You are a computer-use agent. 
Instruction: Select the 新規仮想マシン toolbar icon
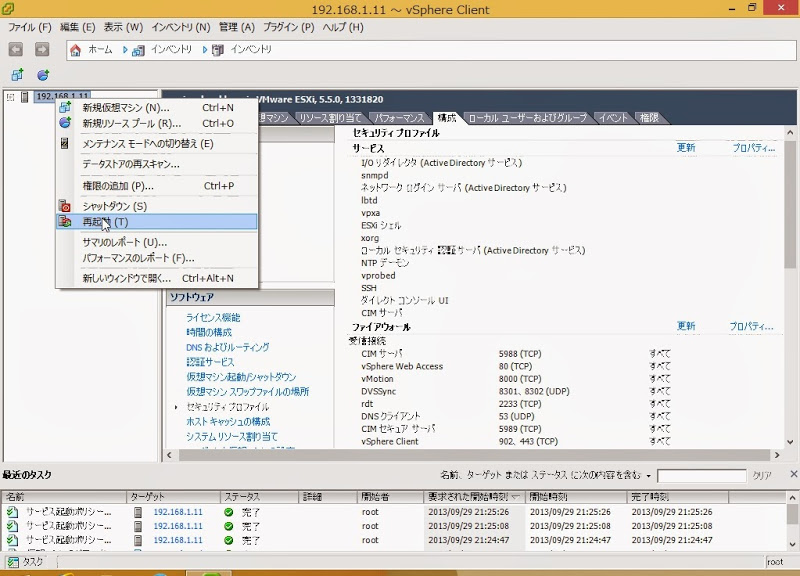pyautogui.click(x=17, y=73)
